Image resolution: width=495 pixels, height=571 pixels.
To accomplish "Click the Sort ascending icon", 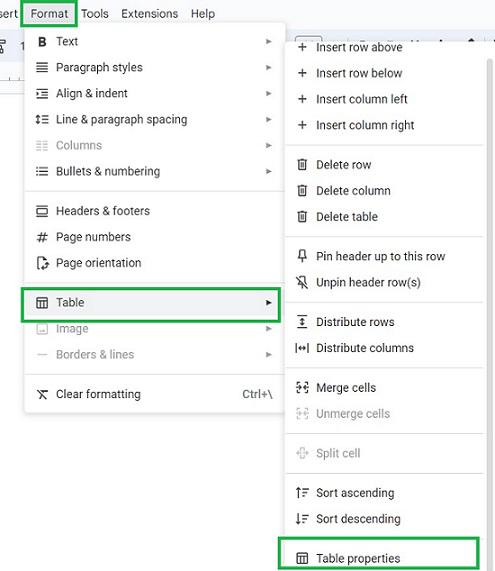I will coord(302,493).
